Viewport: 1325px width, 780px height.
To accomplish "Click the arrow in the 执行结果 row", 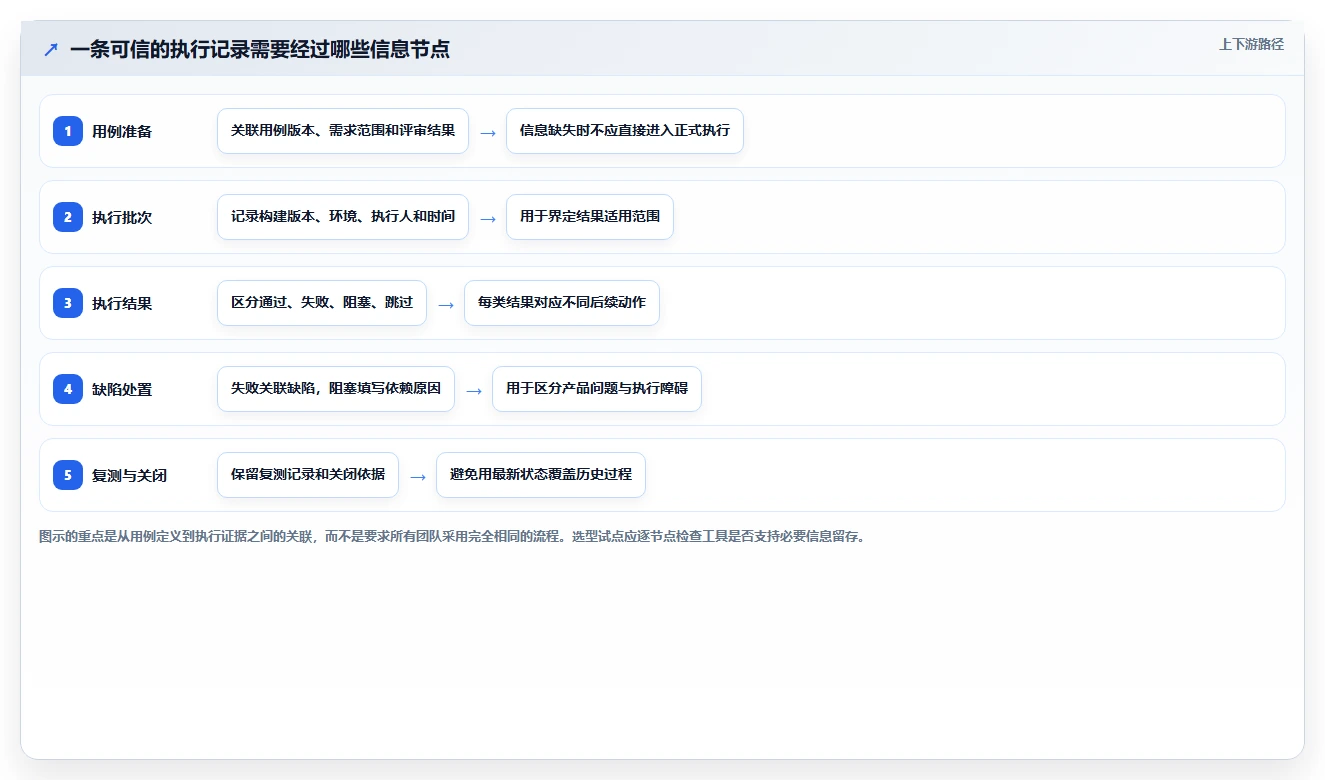I will click(446, 304).
